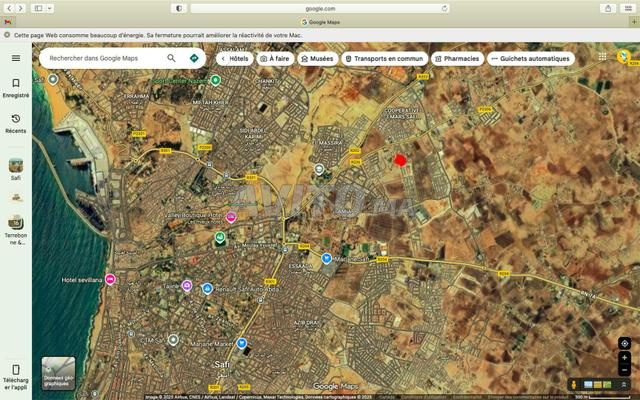
Task: Dismiss the energy usage warning banner
Action: click(x=7, y=34)
